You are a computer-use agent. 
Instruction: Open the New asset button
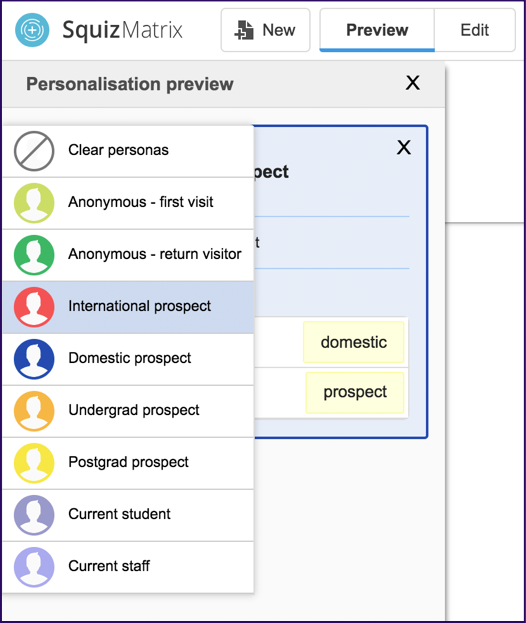(x=265, y=30)
